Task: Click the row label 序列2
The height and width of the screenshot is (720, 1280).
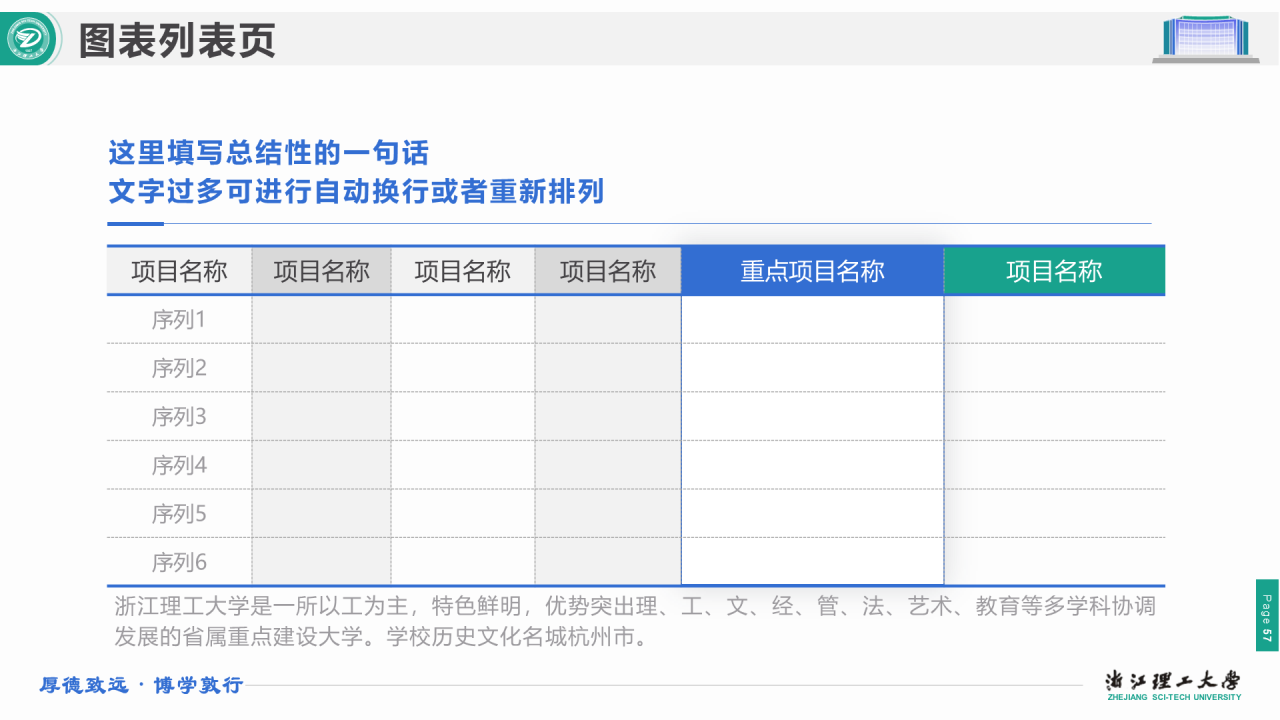Action: (x=179, y=368)
